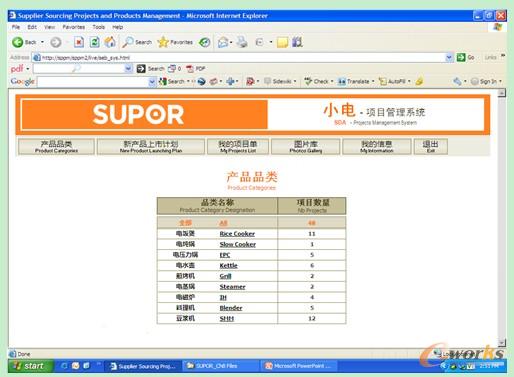Open New Product Launching Plan tab
Image resolution: width=514 pixels, height=377 pixels.
click(151, 147)
